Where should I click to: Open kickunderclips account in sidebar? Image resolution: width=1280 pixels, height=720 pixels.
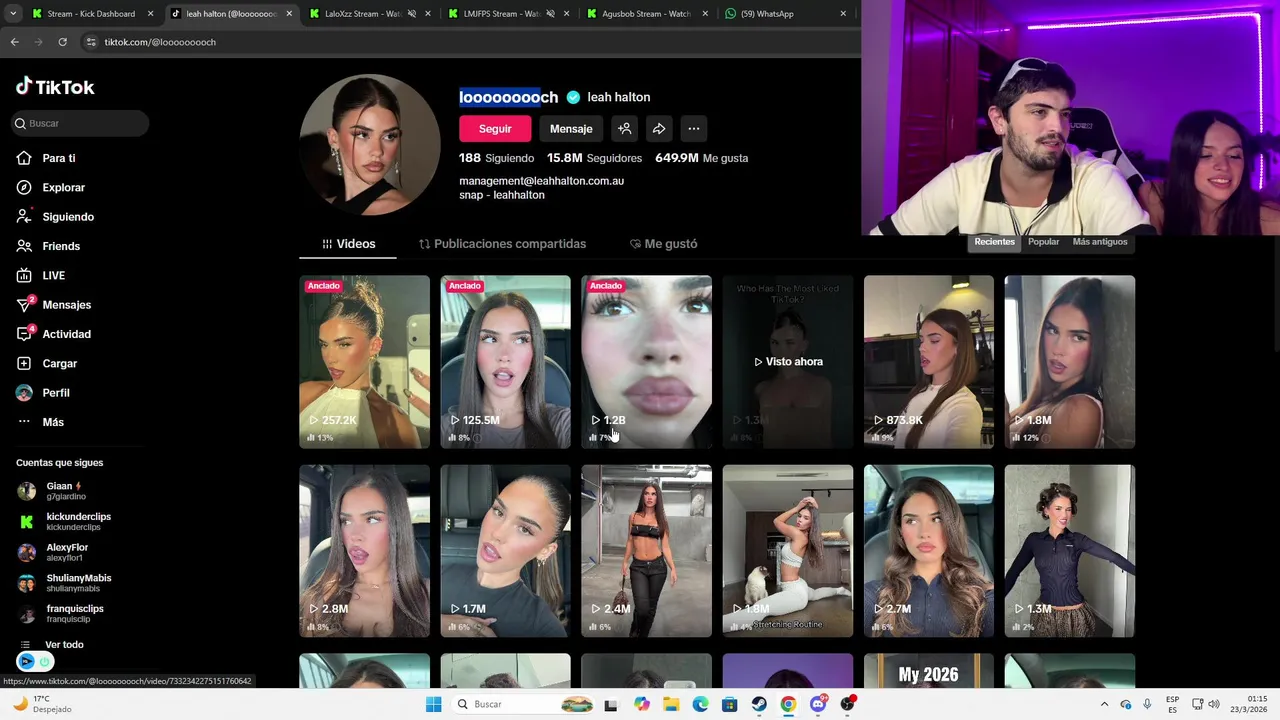click(64, 522)
